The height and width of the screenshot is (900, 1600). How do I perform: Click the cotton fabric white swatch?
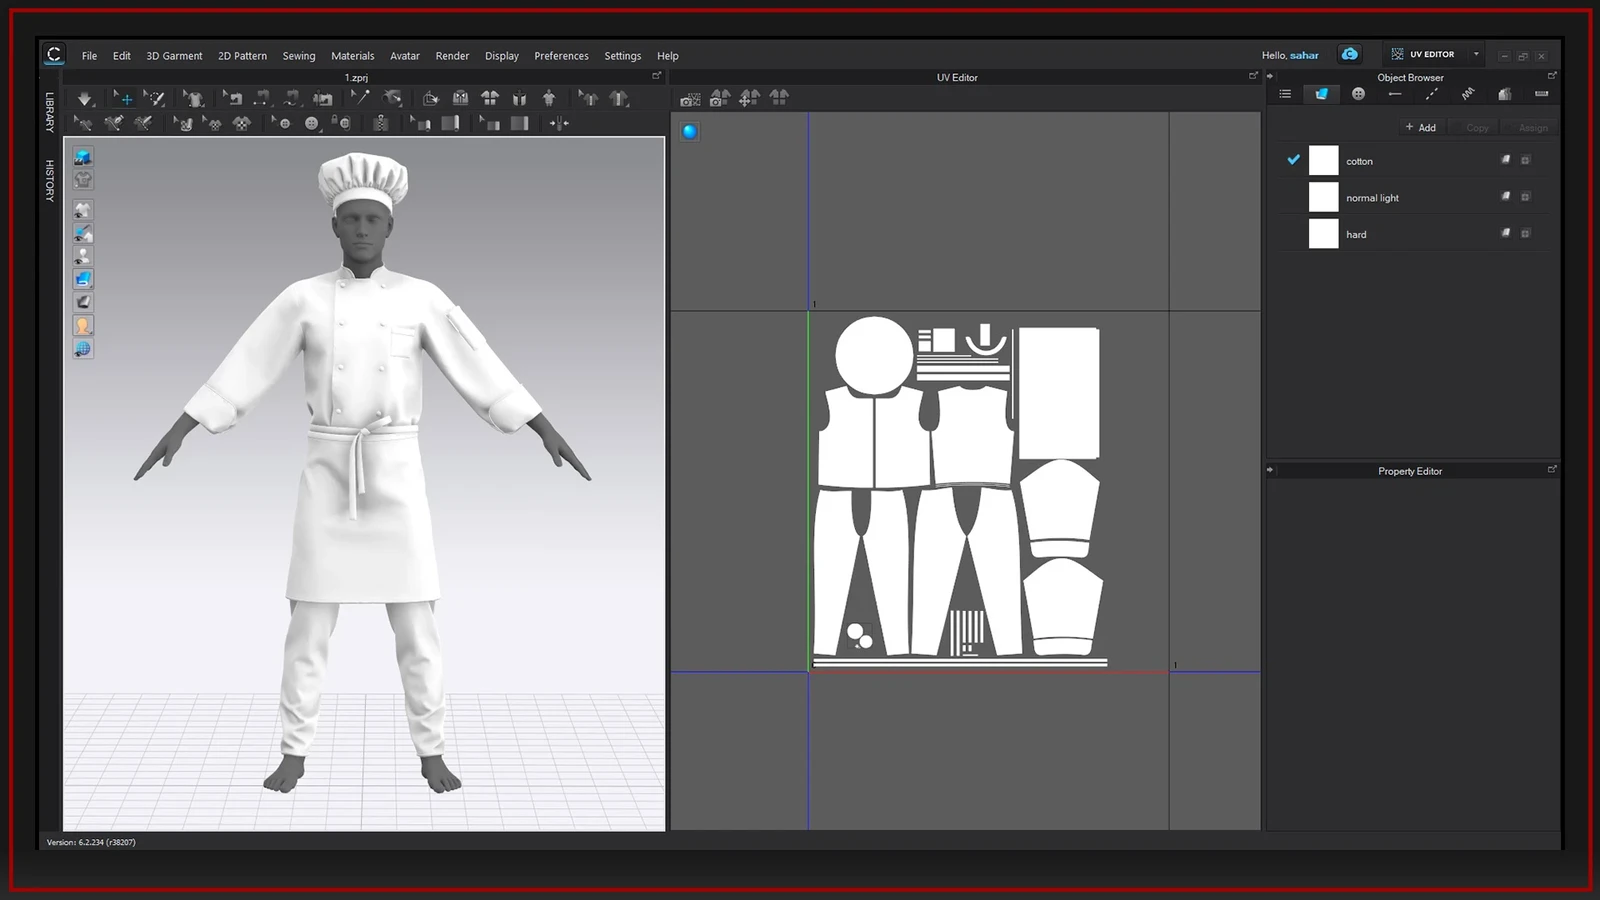pyautogui.click(x=1323, y=160)
